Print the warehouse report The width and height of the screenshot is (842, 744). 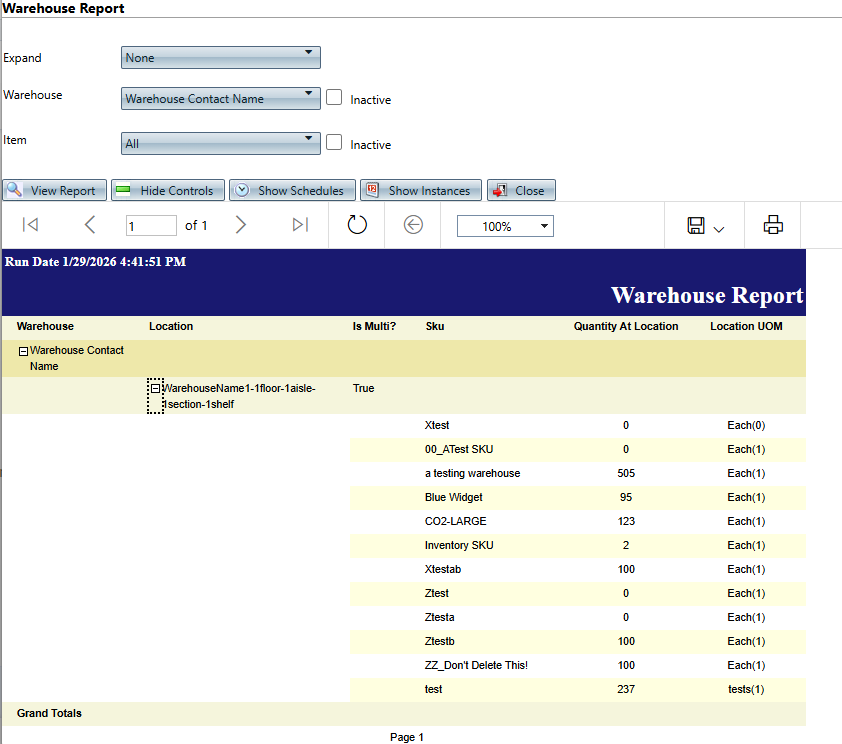(773, 225)
